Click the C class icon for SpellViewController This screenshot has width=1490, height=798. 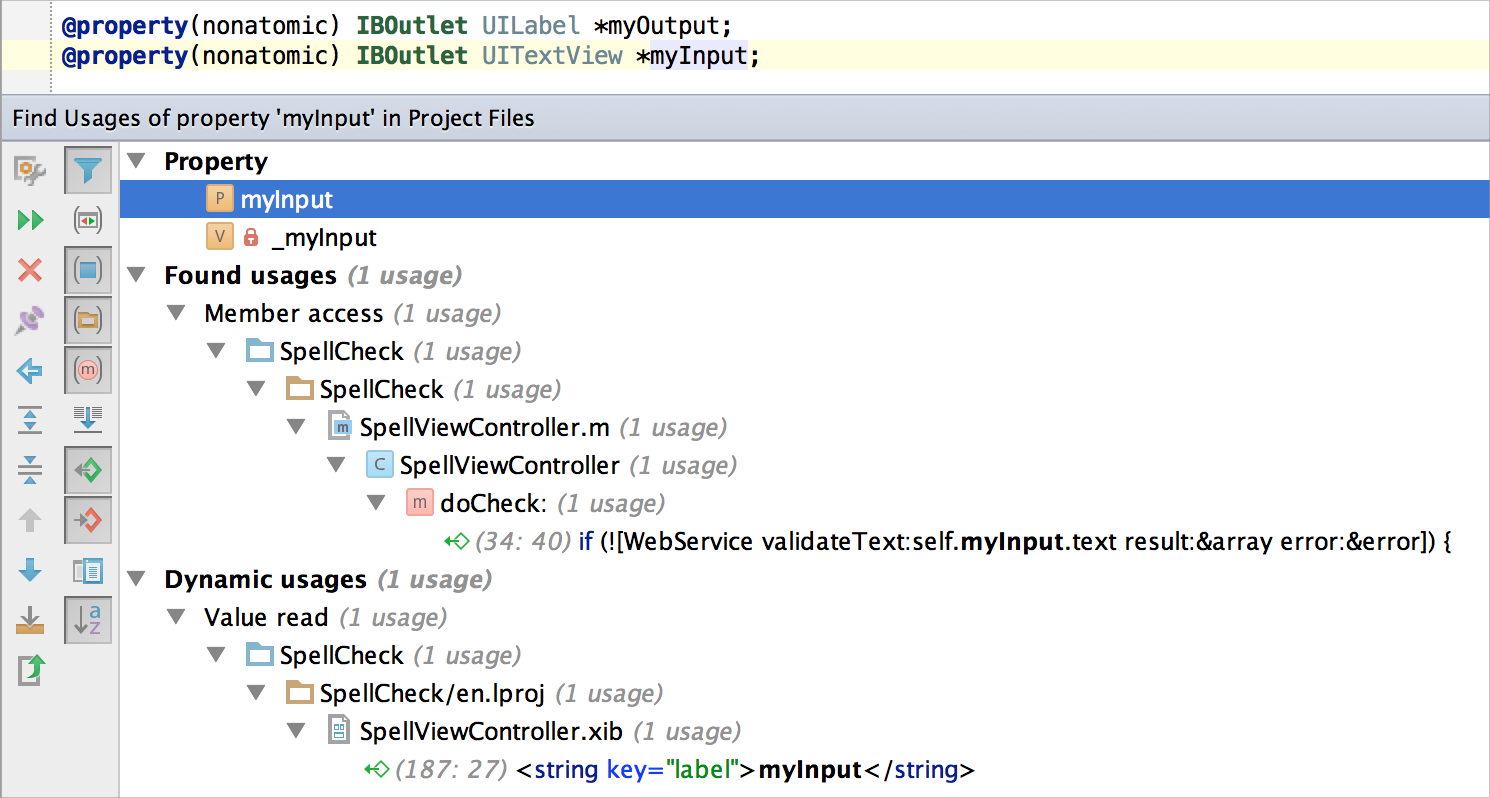[x=379, y=465]
